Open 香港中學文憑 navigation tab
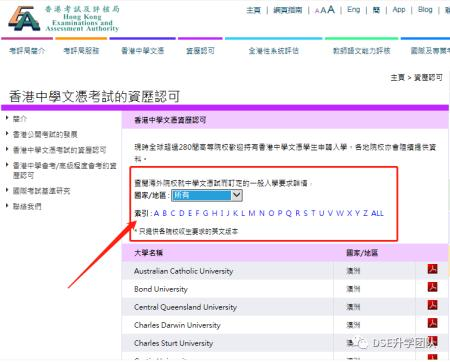Viewport: 450px width, 362px height. pyautogui.click(x=142, y=51)
